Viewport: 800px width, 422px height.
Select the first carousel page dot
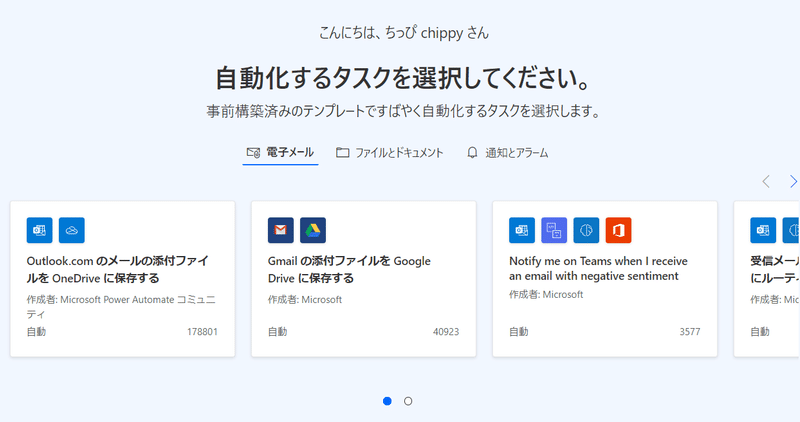pyautogui.click(x=387, y=401)
